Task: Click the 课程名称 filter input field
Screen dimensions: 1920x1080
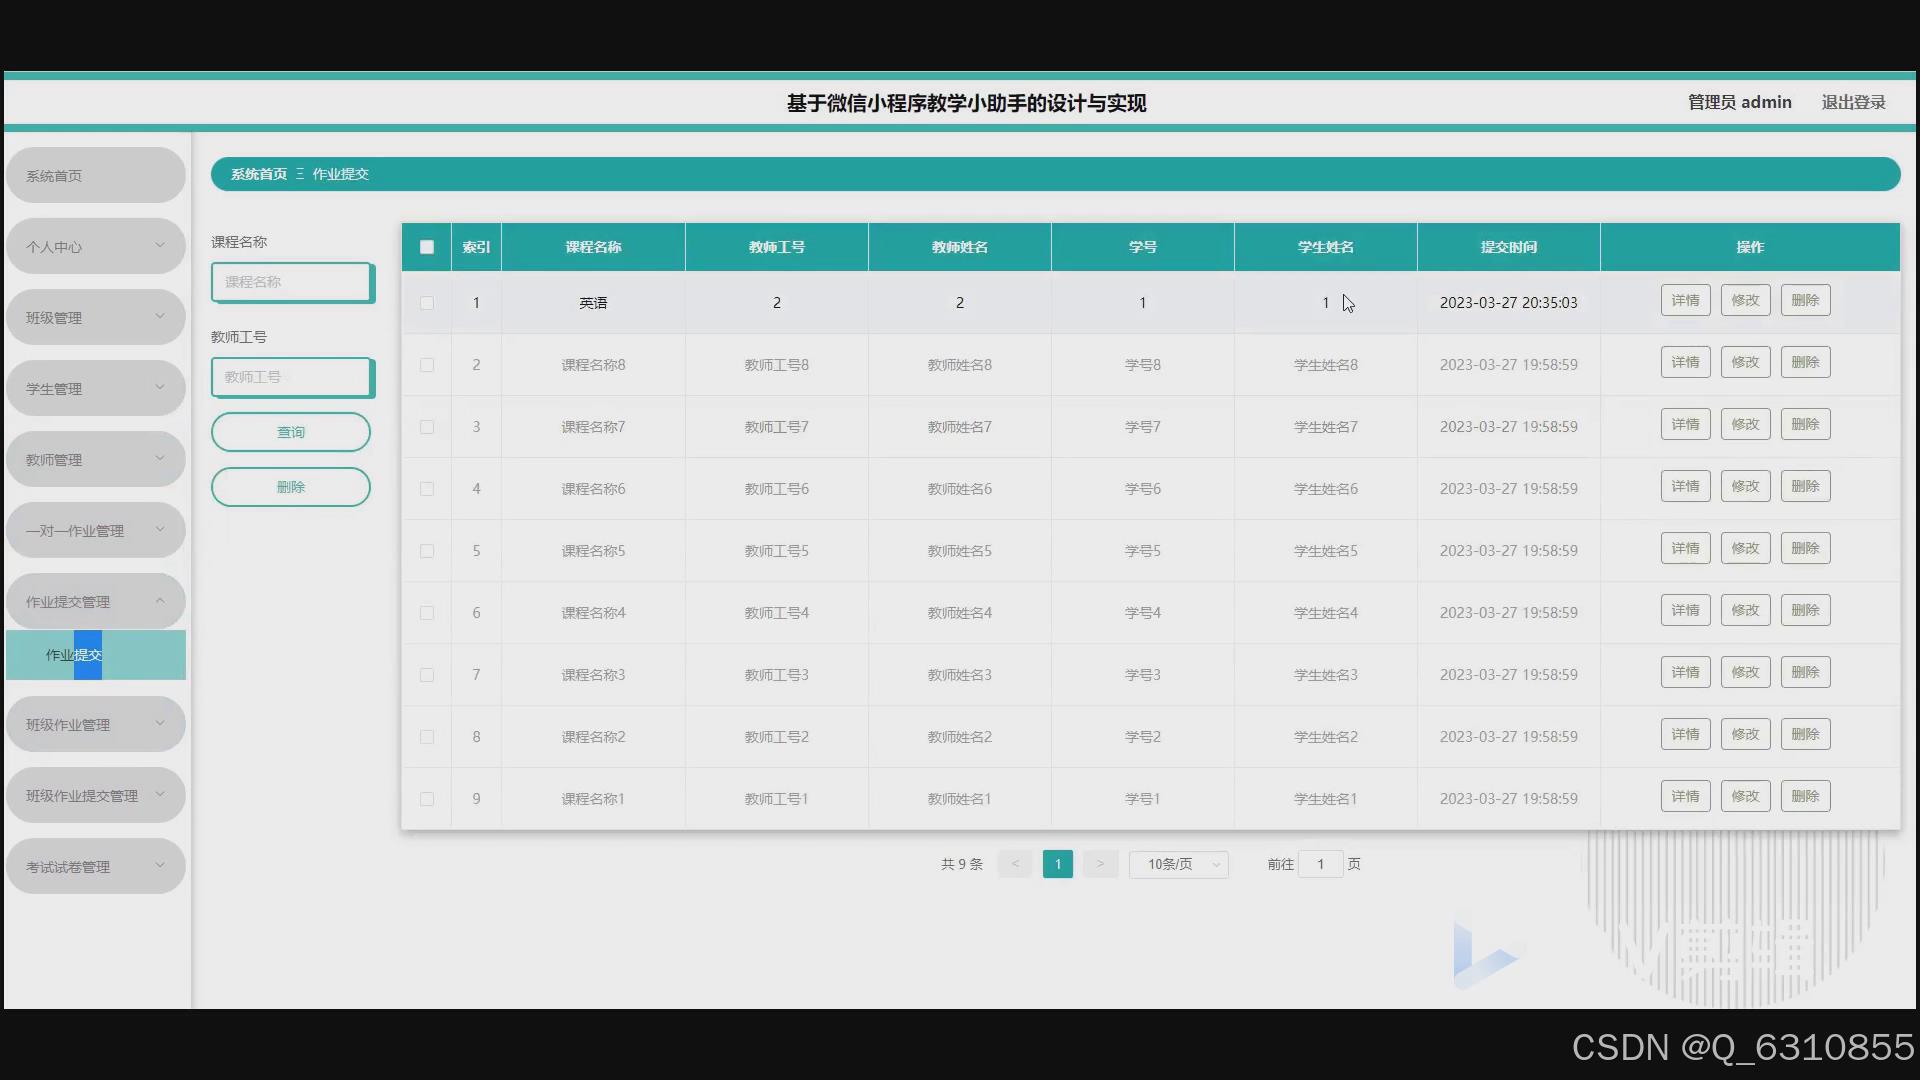Action: pyautogui.click(x=291, y=282)
